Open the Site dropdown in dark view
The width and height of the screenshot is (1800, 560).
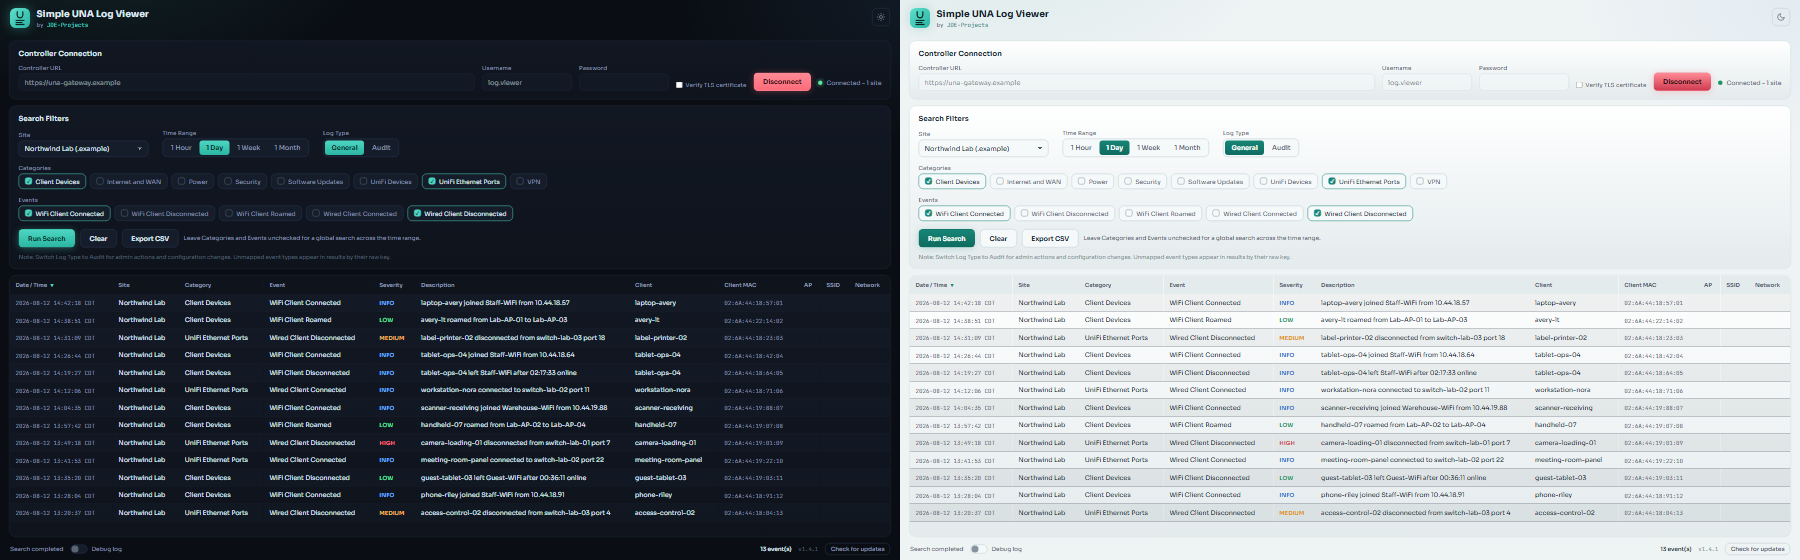tap(83, 148)
